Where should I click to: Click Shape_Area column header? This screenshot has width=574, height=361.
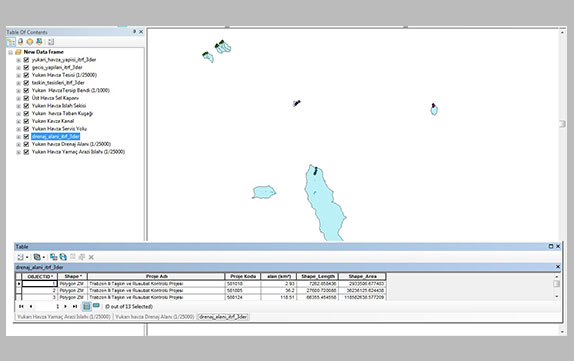[x=362, y=276]
